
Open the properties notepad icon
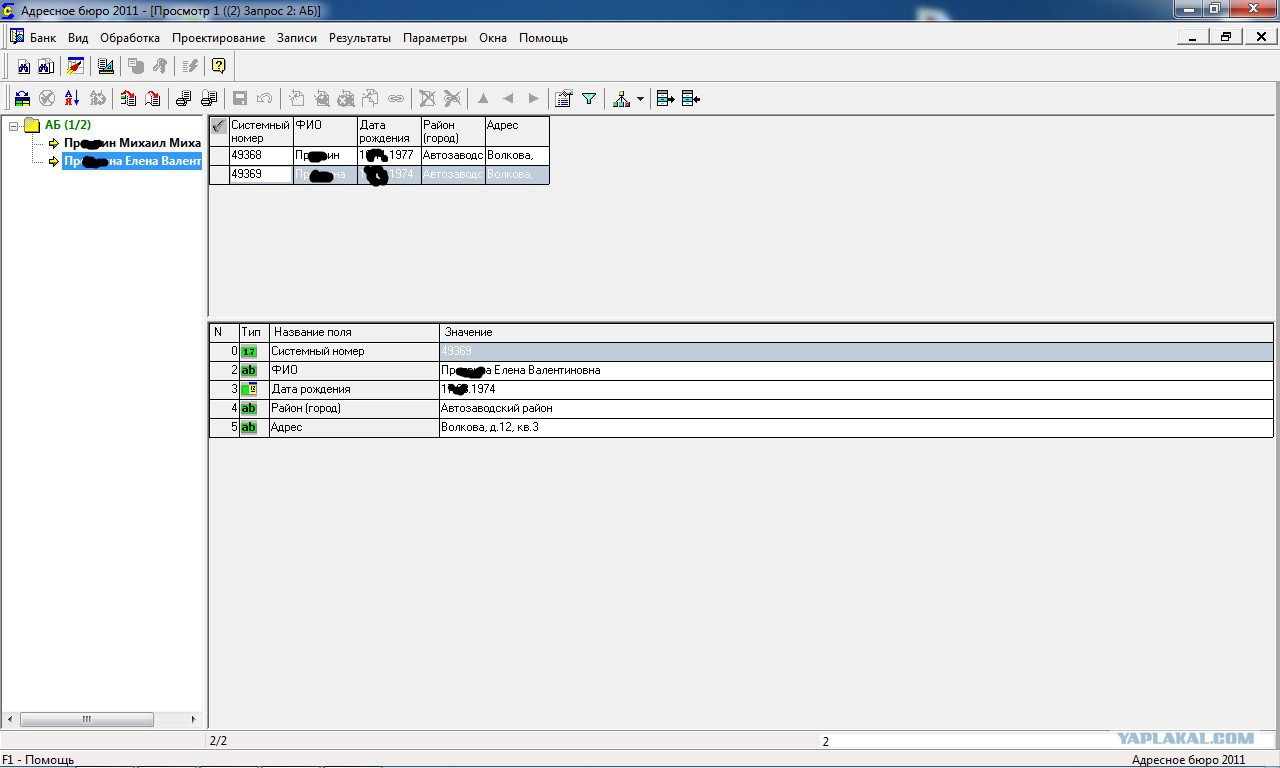pyautogui.click(x=564, y=98)
